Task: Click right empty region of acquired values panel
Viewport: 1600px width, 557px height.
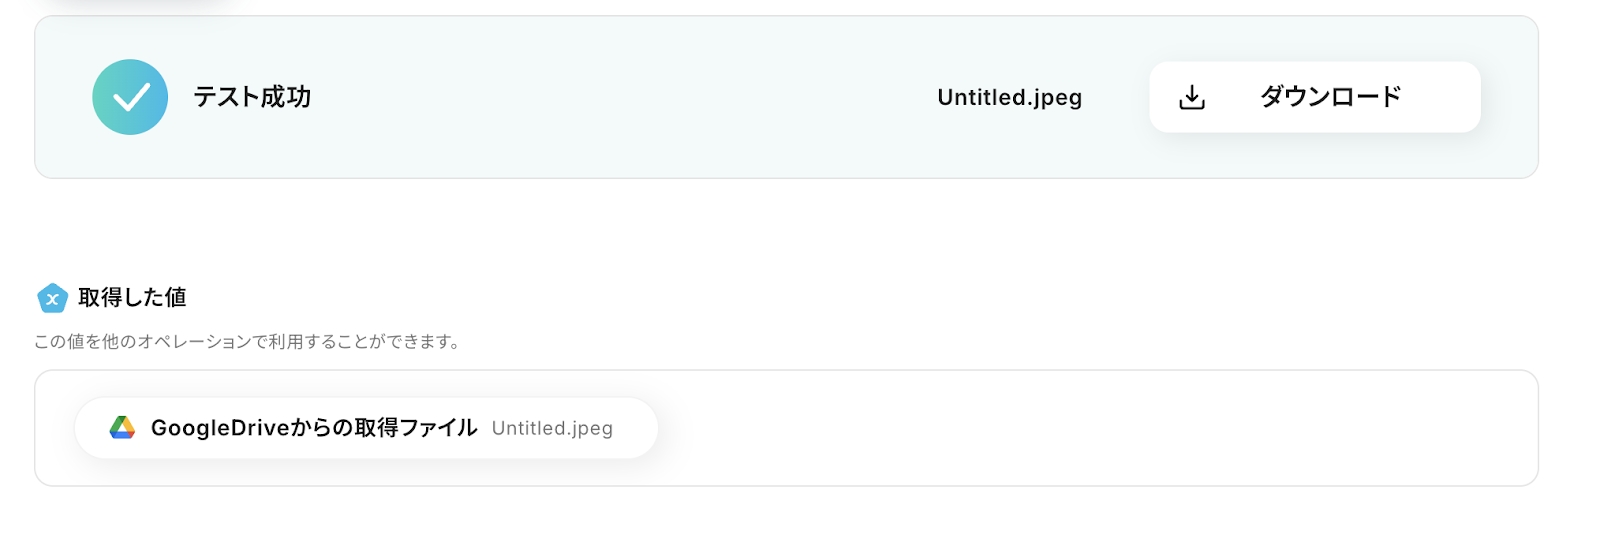Action: point(1300,428)
